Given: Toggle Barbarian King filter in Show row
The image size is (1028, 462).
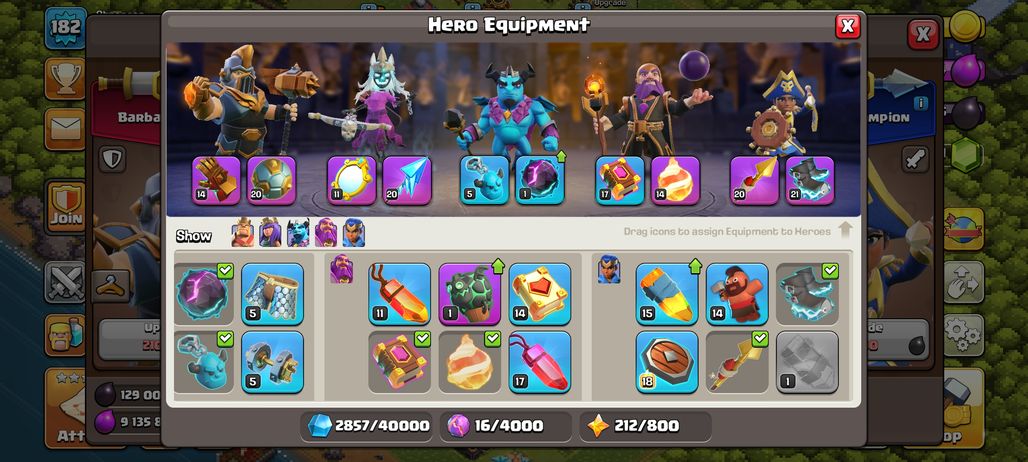Looking at the screenshot, I should pyautogui.click(x=243, y=233).
